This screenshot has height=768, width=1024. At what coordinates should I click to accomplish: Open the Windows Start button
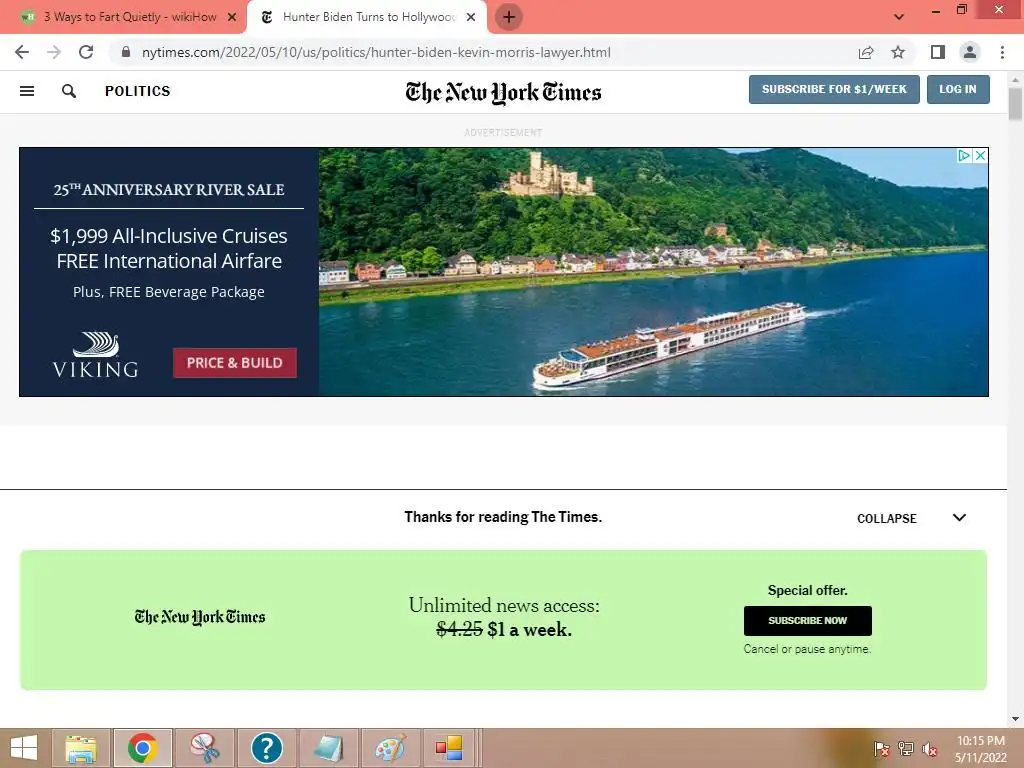[24, 748]
